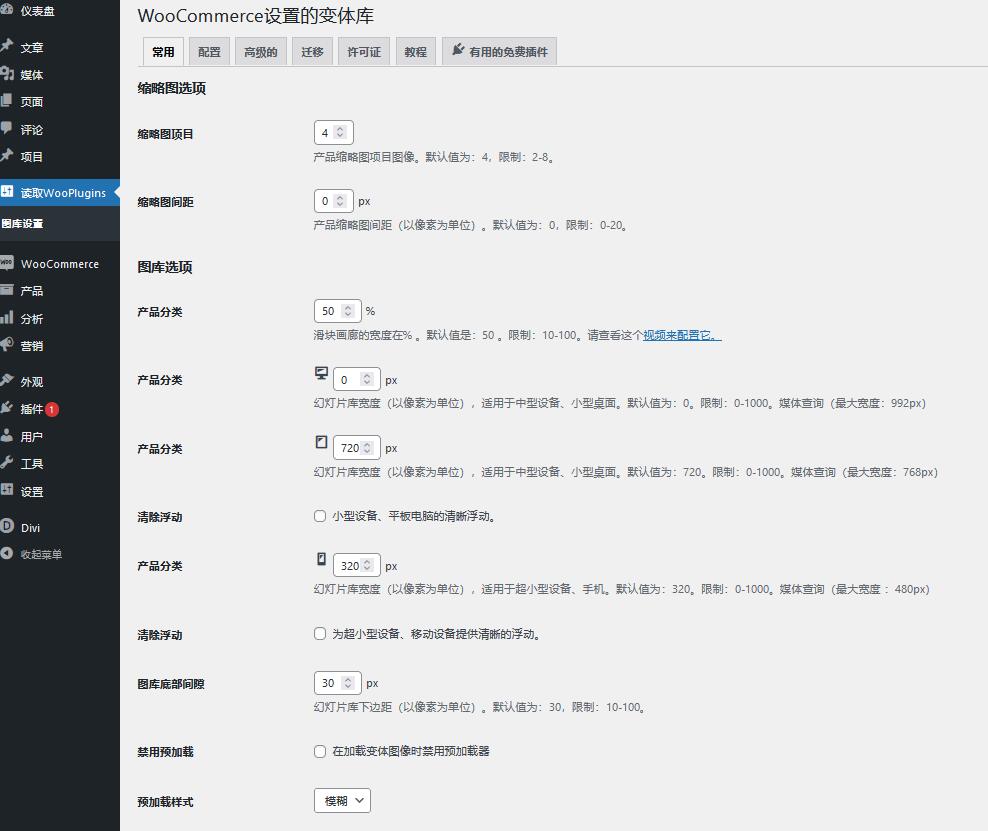The width and height of the screenshot is (988, 831).
Task: Switch to the 教程 tab
Action: pos(416,52)
